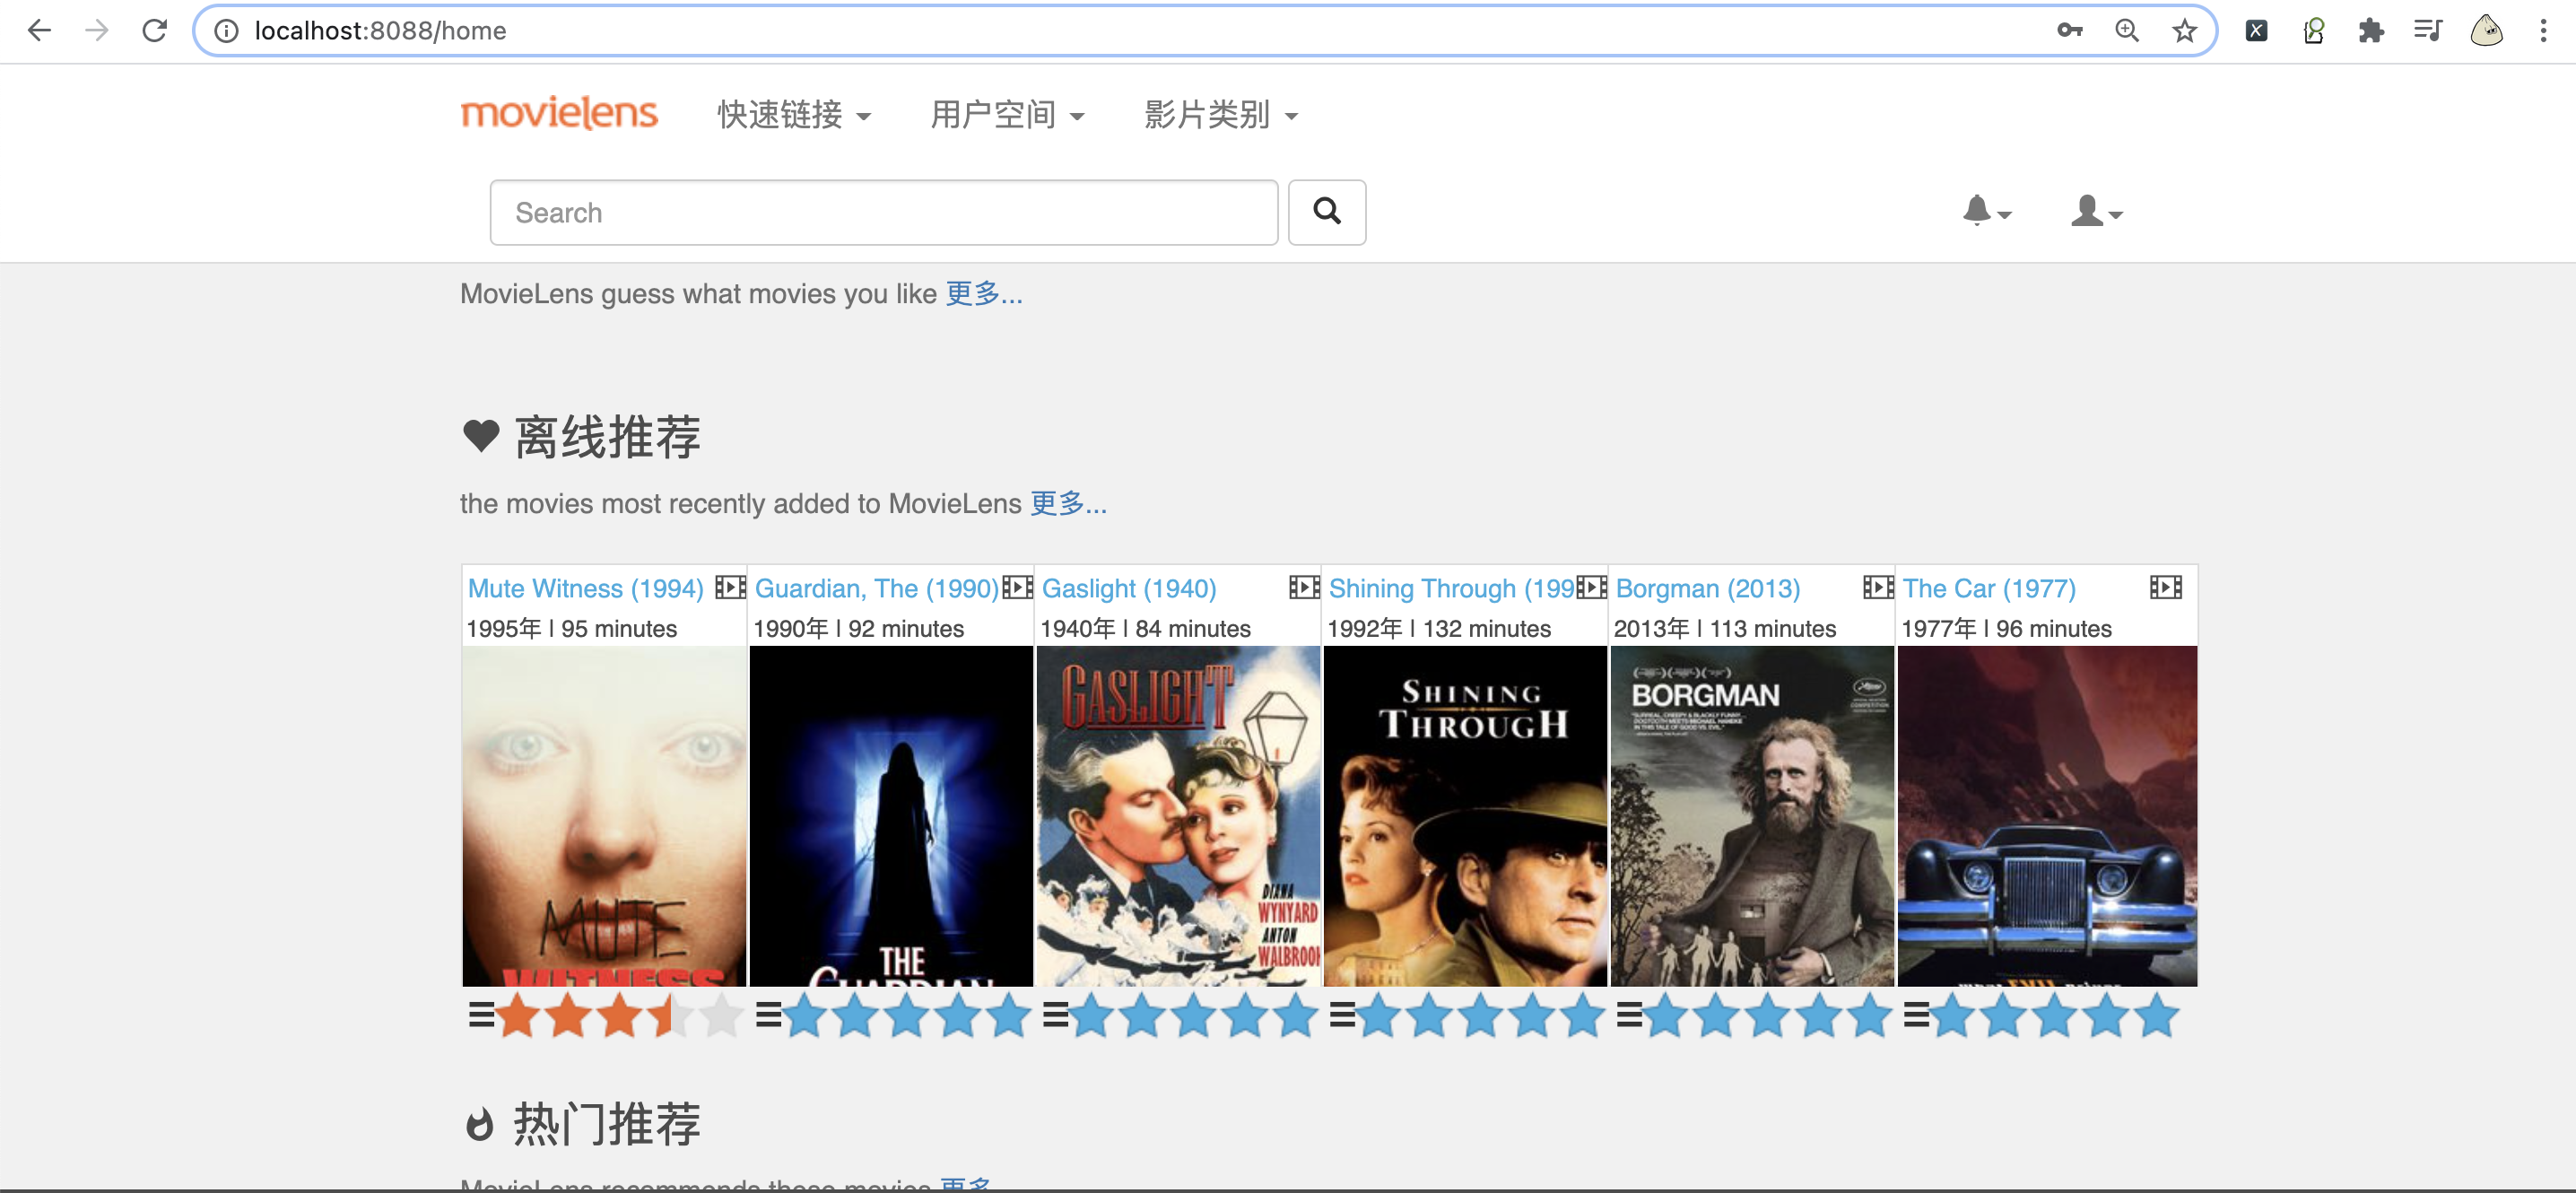Click the search magnifier button
This screenshot has height=1193, width=2576.
pos(1326,212)
